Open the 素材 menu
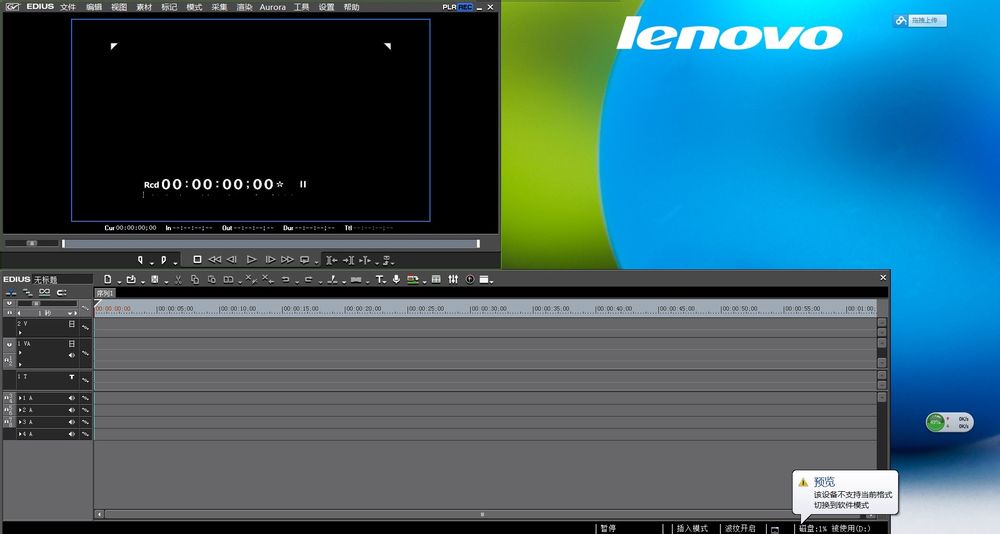 [144, 7]
